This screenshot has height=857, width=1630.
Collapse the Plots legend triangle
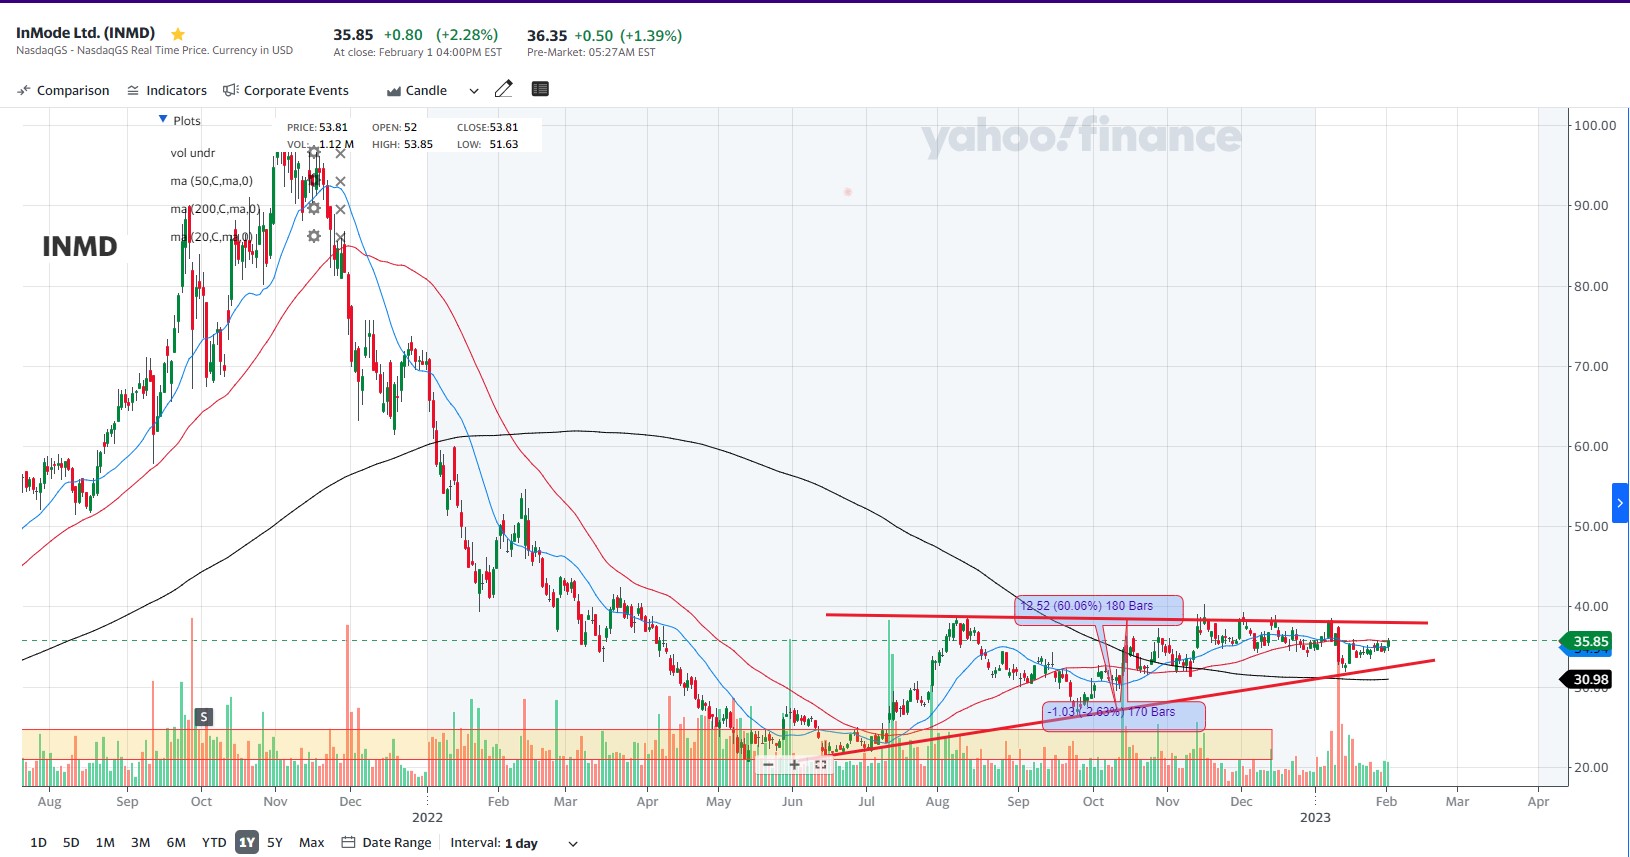[x=163, y=119]
